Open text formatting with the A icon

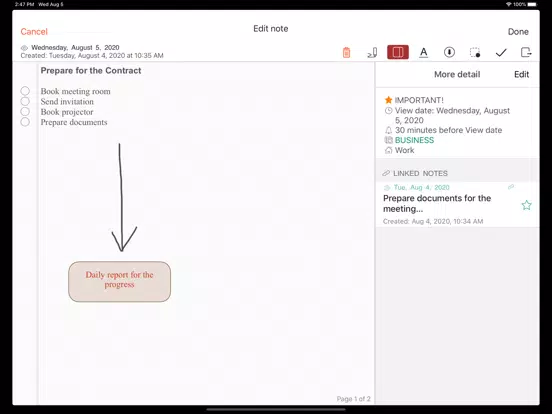(424, 52)
